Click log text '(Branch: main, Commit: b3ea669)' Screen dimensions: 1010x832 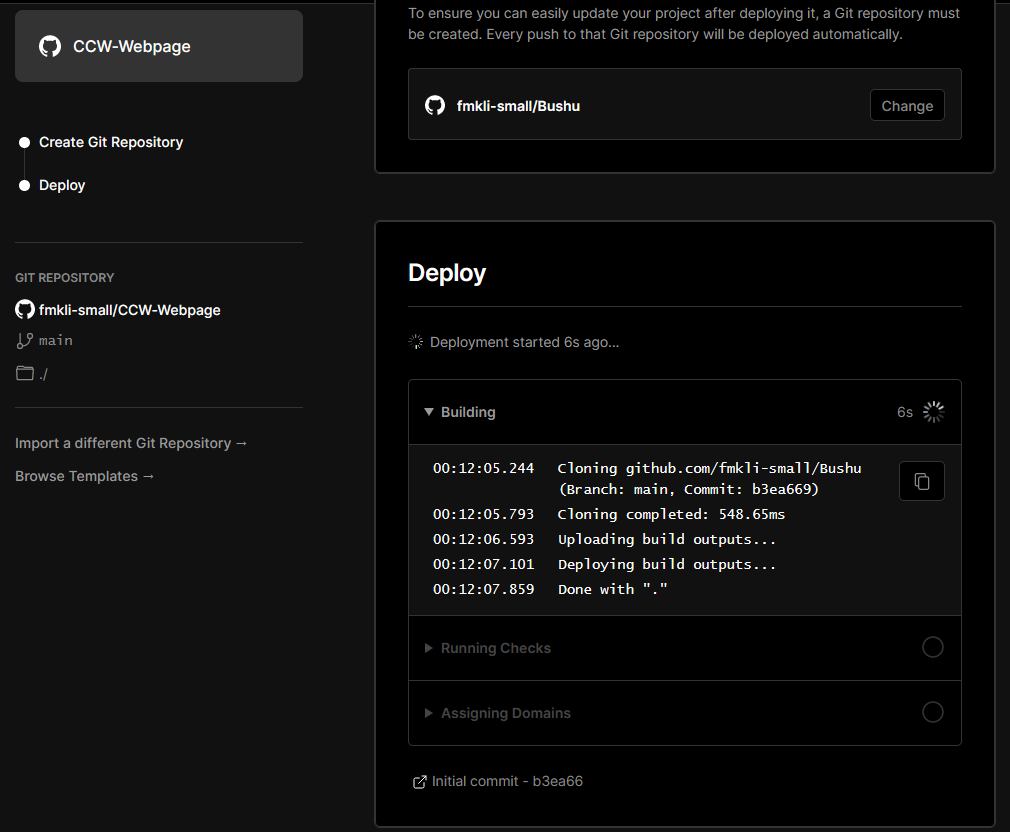pos(689,489)
